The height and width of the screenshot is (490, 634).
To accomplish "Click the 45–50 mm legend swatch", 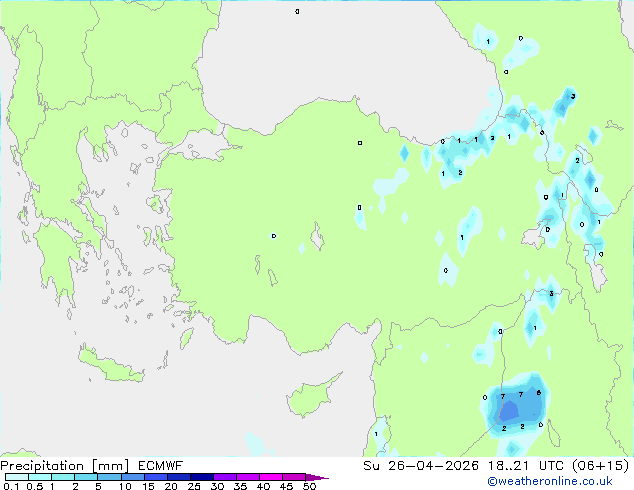I will click(294, 477).
